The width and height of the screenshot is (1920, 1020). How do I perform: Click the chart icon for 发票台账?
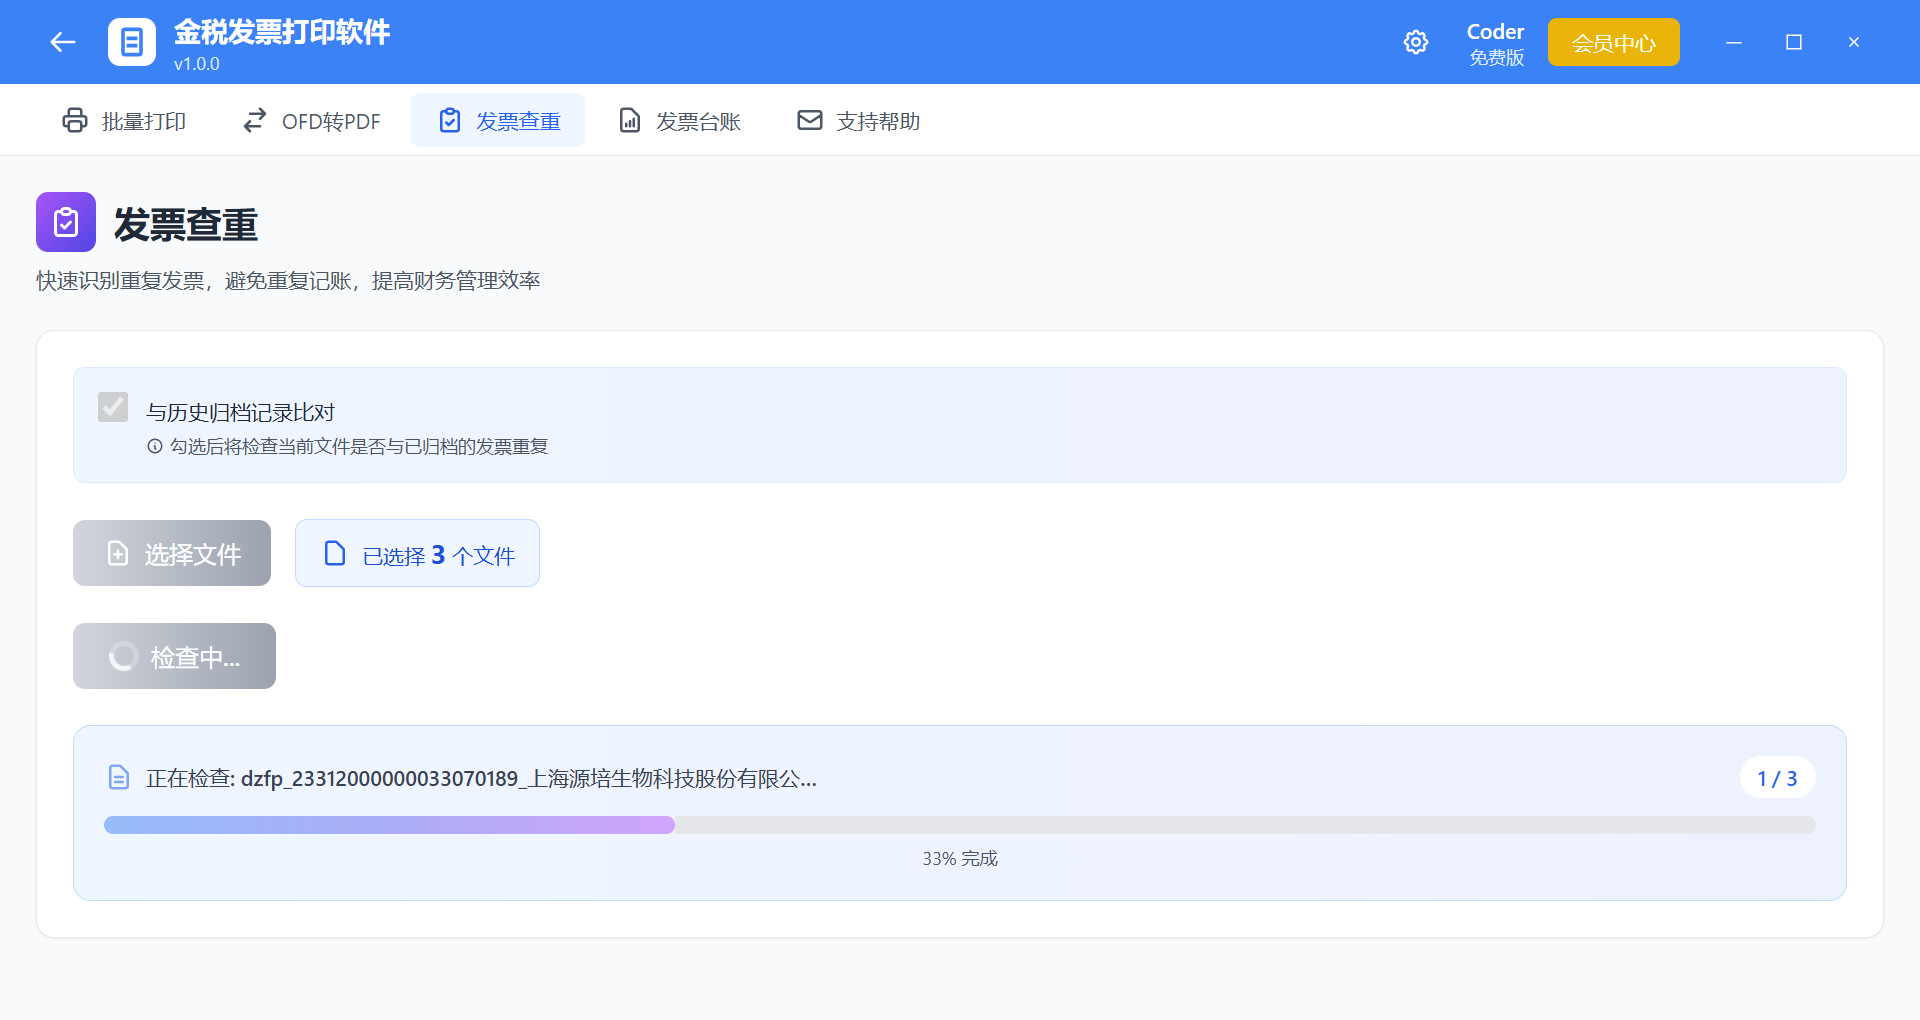coord(629,120)
